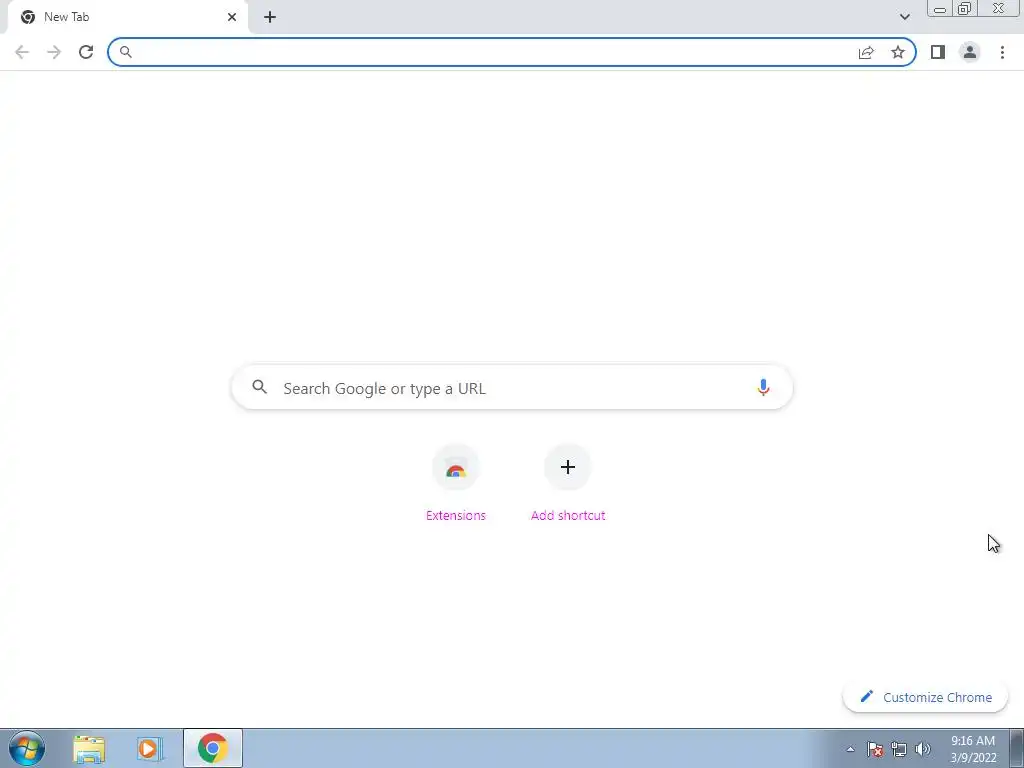
Task: Click the magnifier icon in the Google search box
Action: pos(260,387)
